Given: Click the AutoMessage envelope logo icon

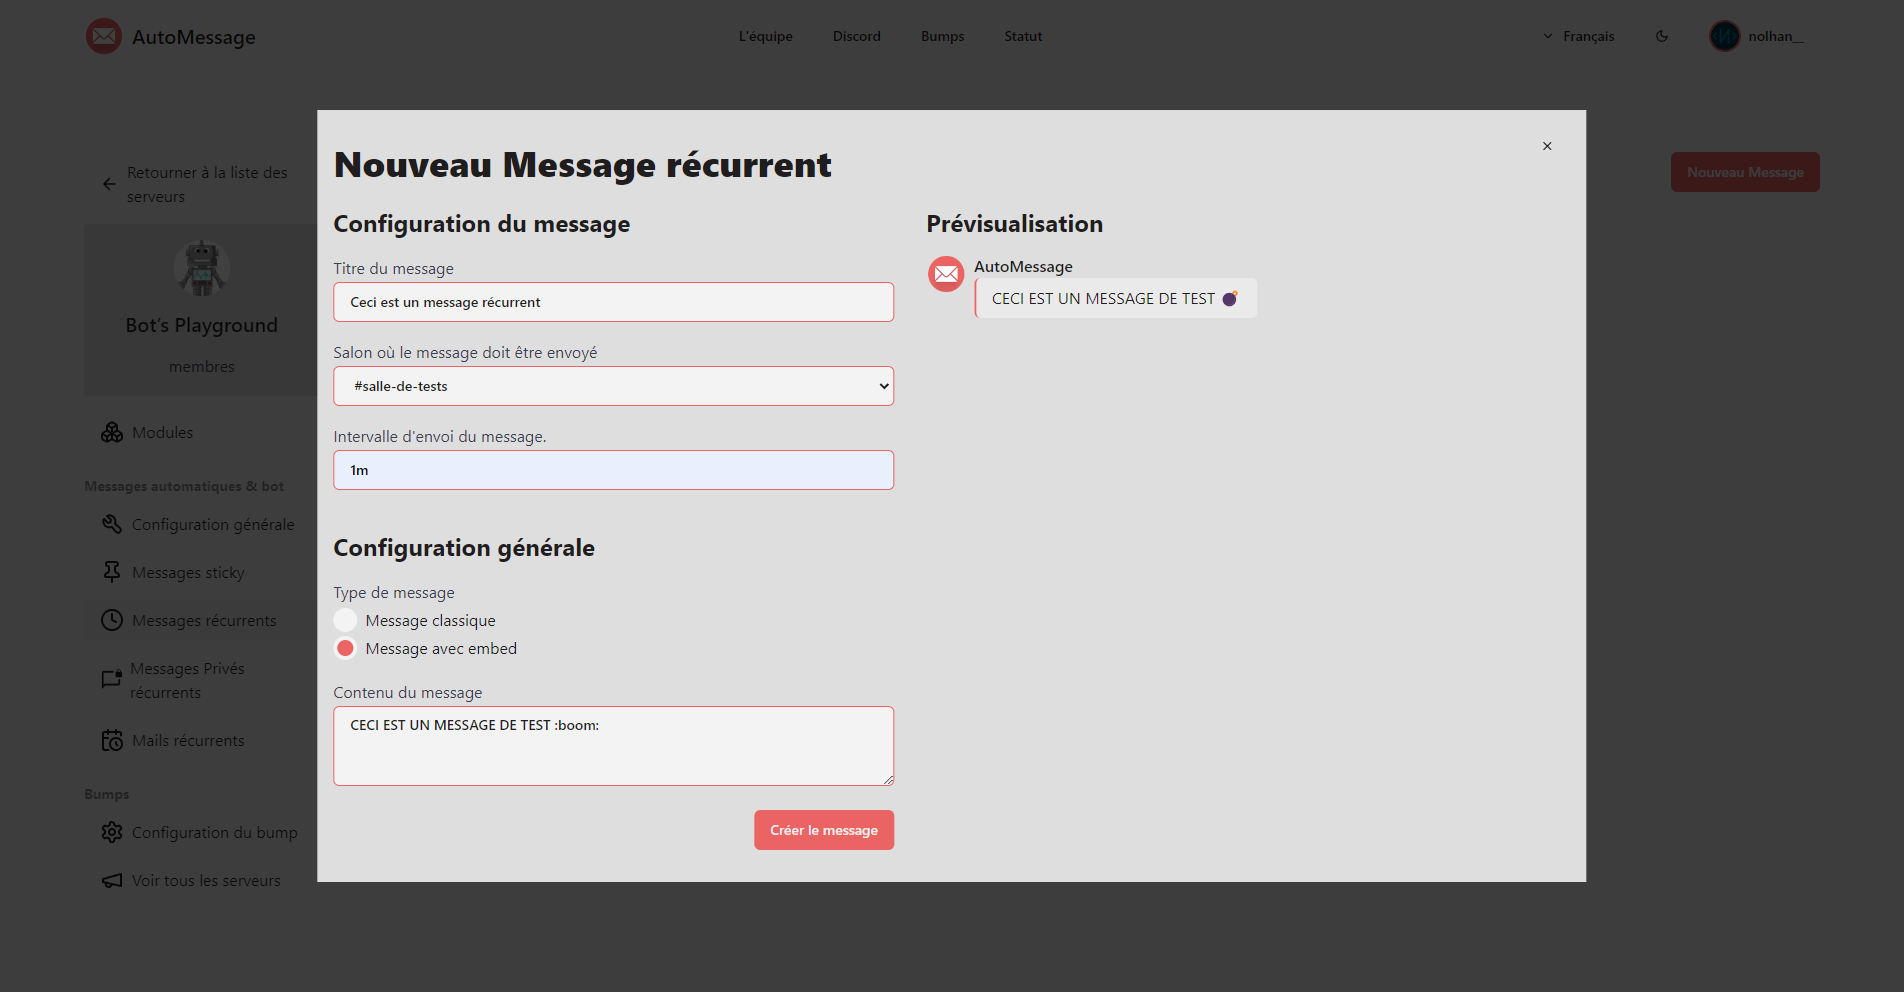Looking at the screenshot, I should coord(104,36).
